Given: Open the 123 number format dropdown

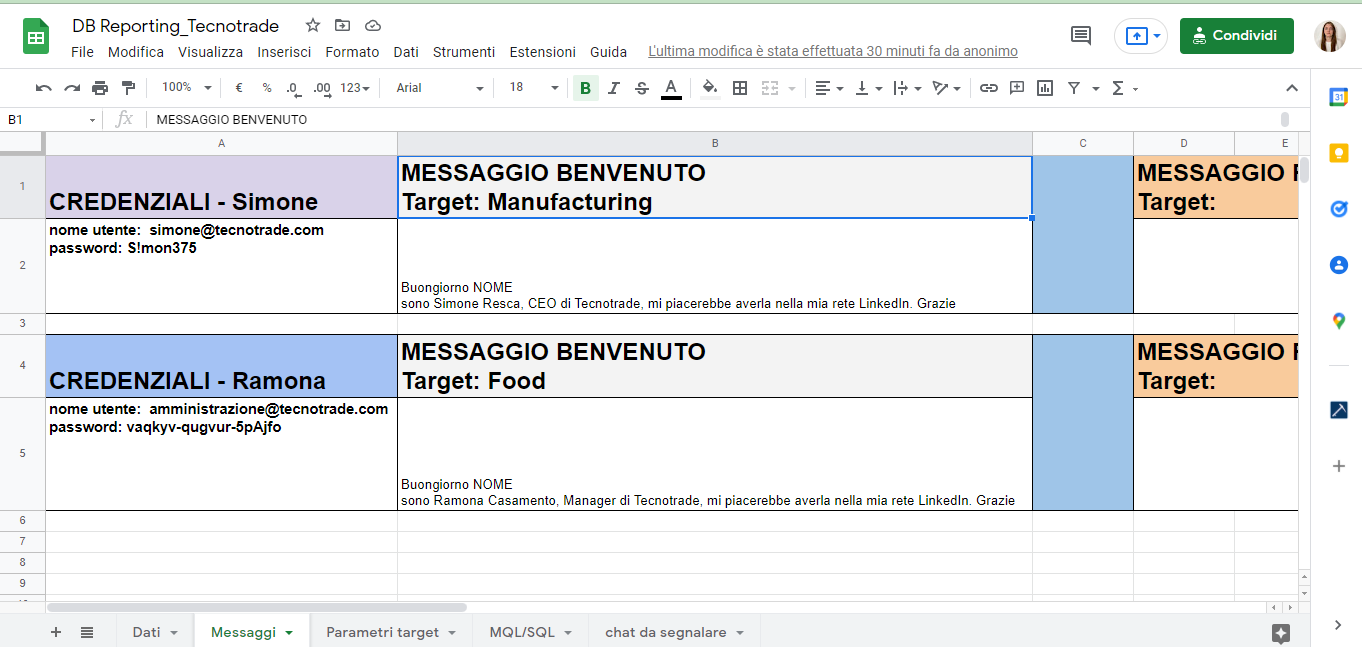Looking at the screenshot, I should [x=355, y=88].
